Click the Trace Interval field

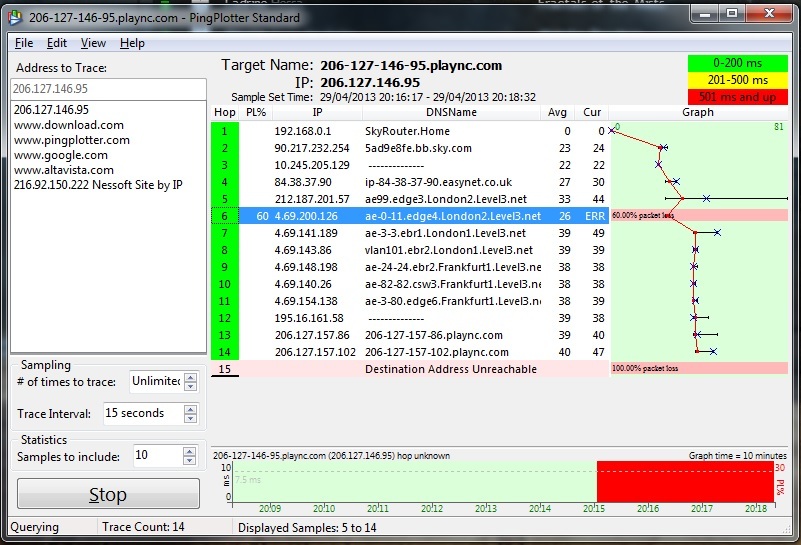coord(143,413)
